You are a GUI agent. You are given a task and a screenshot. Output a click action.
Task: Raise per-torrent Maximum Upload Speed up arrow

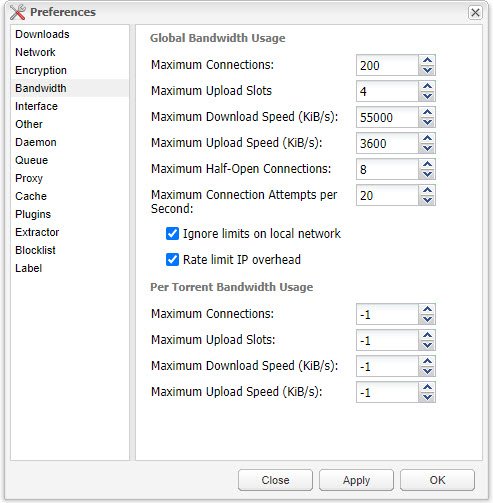click(x=427, y=387)
